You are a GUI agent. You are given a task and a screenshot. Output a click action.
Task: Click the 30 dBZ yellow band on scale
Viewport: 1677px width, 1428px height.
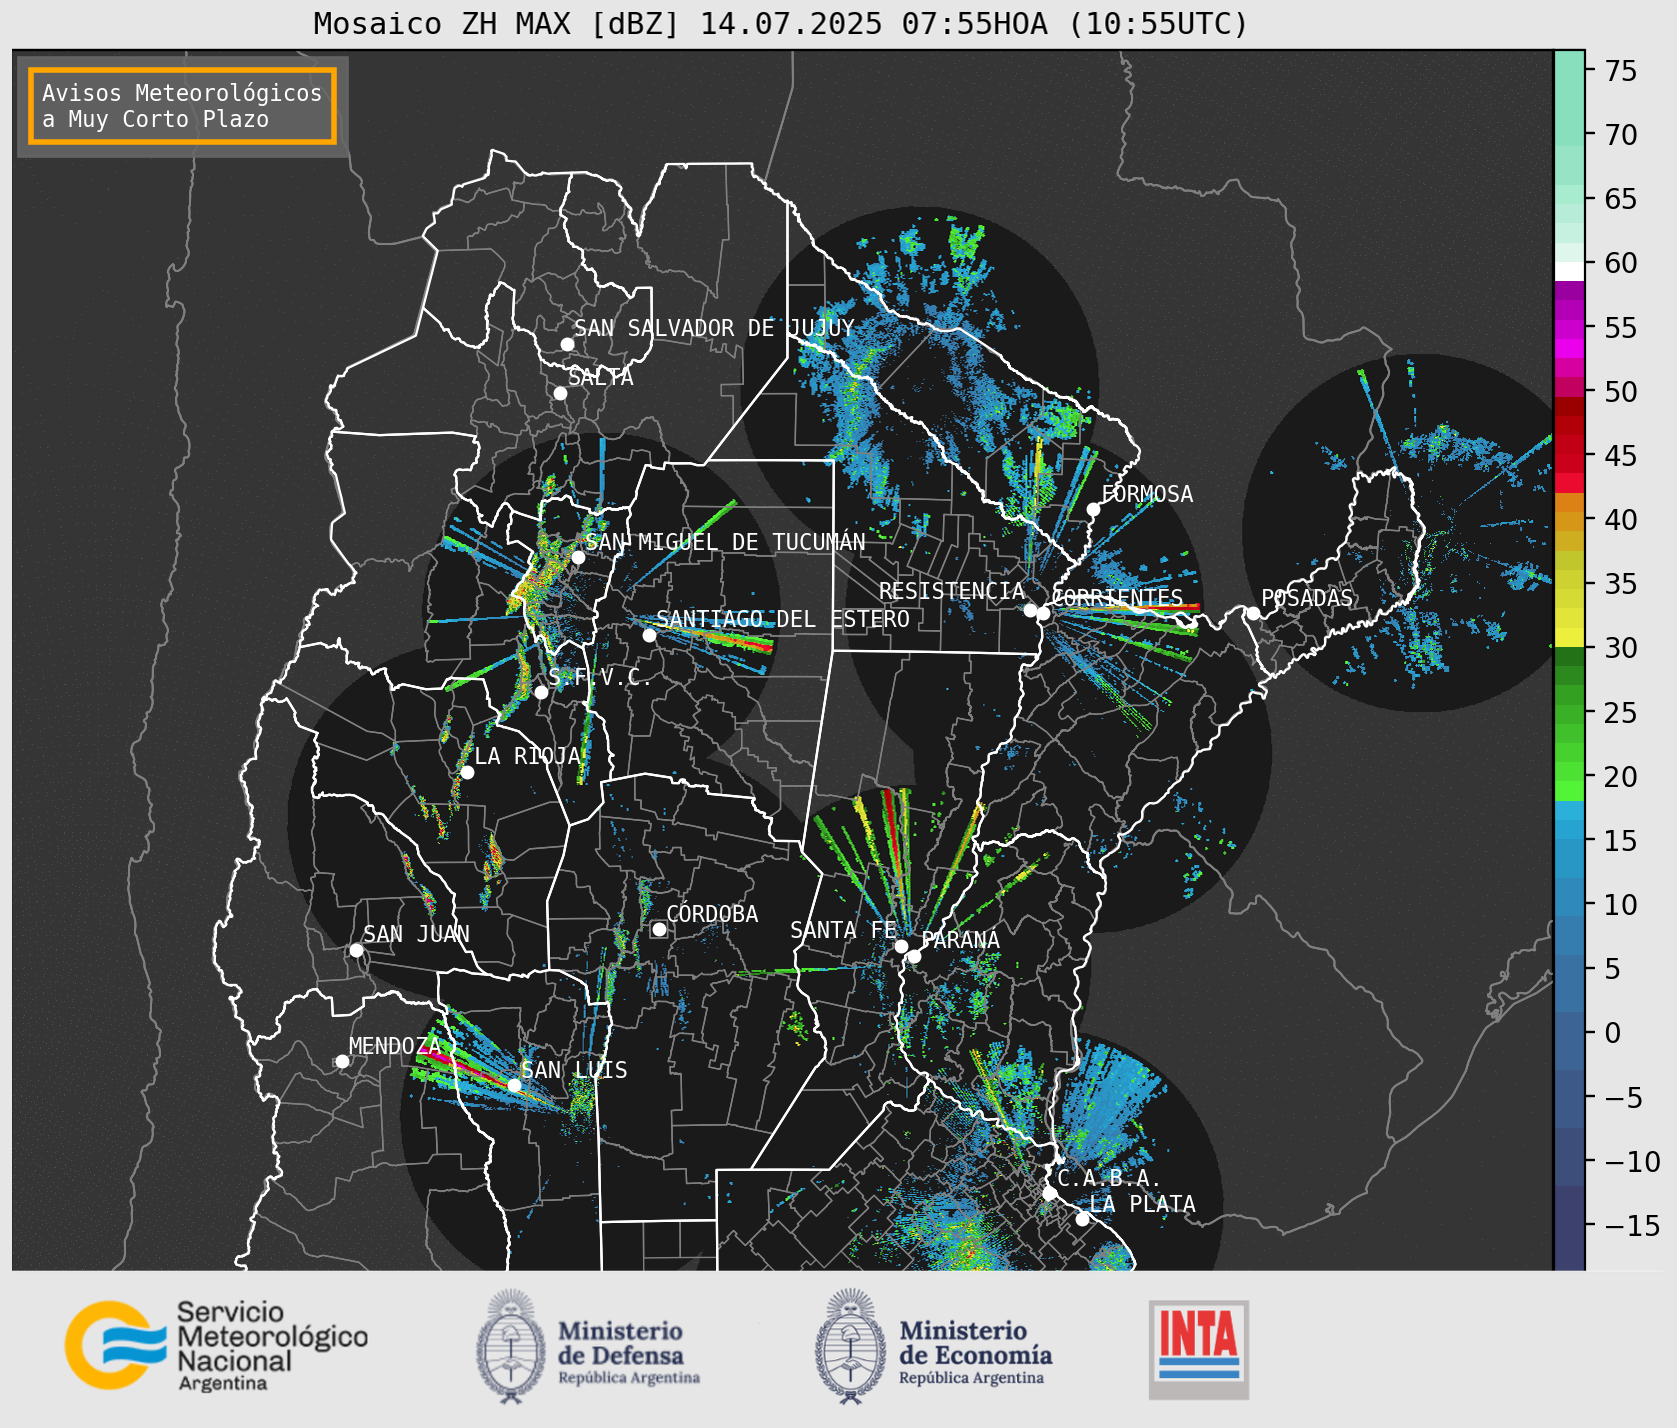(1569, 637)
